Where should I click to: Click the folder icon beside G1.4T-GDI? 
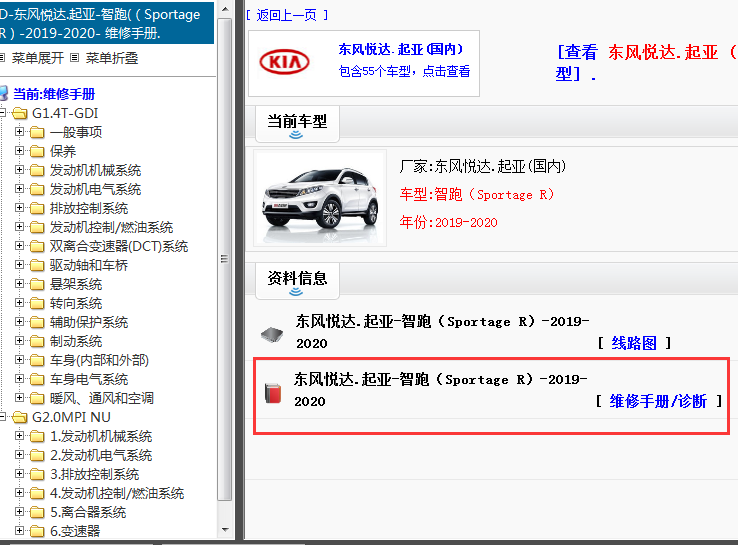pyautogui.click(x=20, y=113)
